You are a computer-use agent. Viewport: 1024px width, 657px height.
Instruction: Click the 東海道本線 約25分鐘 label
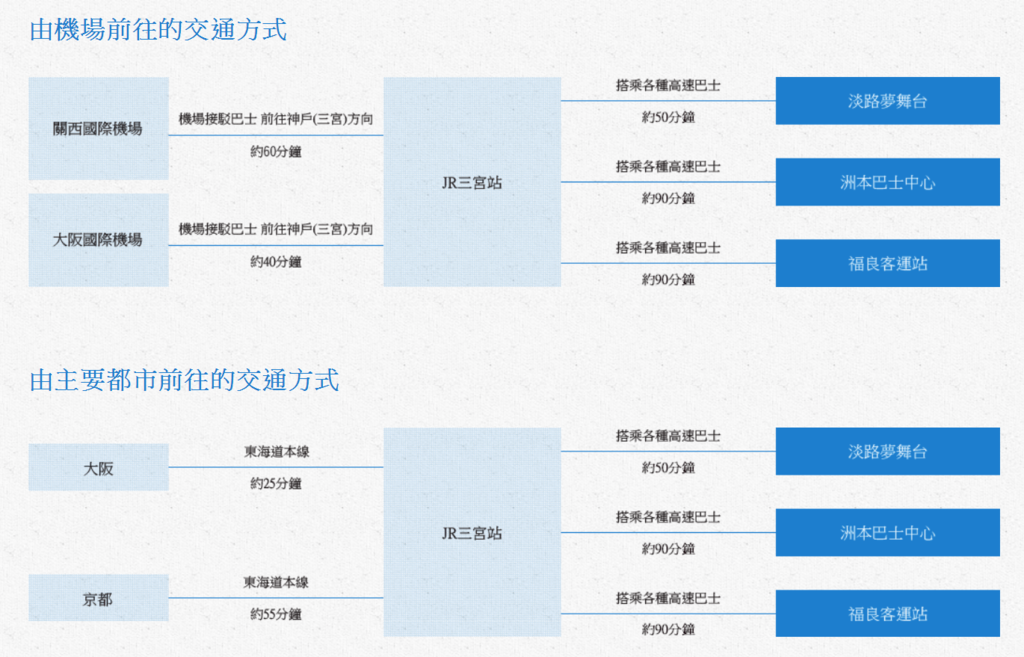click(276, 468)
